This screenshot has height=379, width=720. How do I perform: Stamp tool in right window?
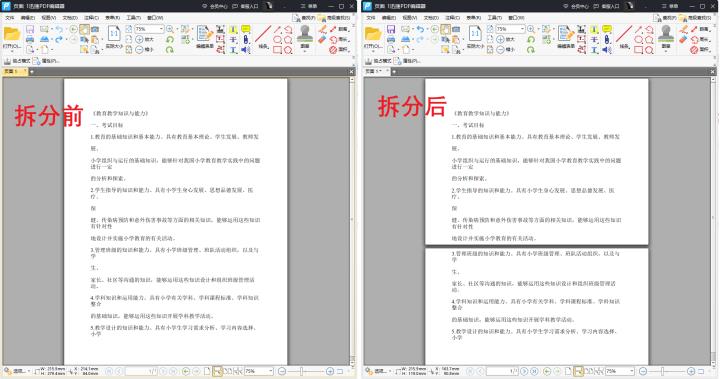click(665, 34)
